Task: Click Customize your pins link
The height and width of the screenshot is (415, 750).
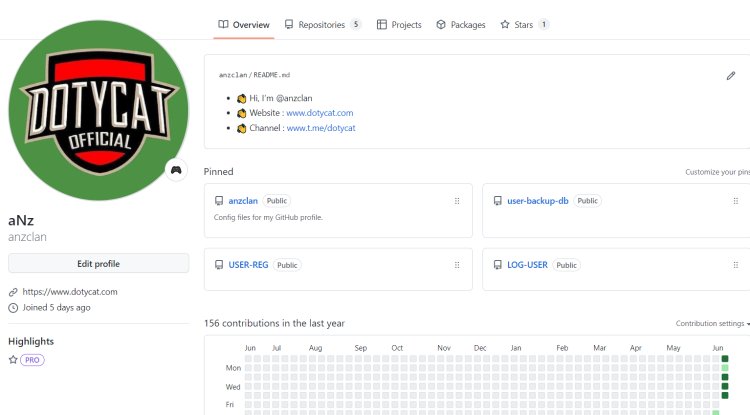Action: pos(716,172)
